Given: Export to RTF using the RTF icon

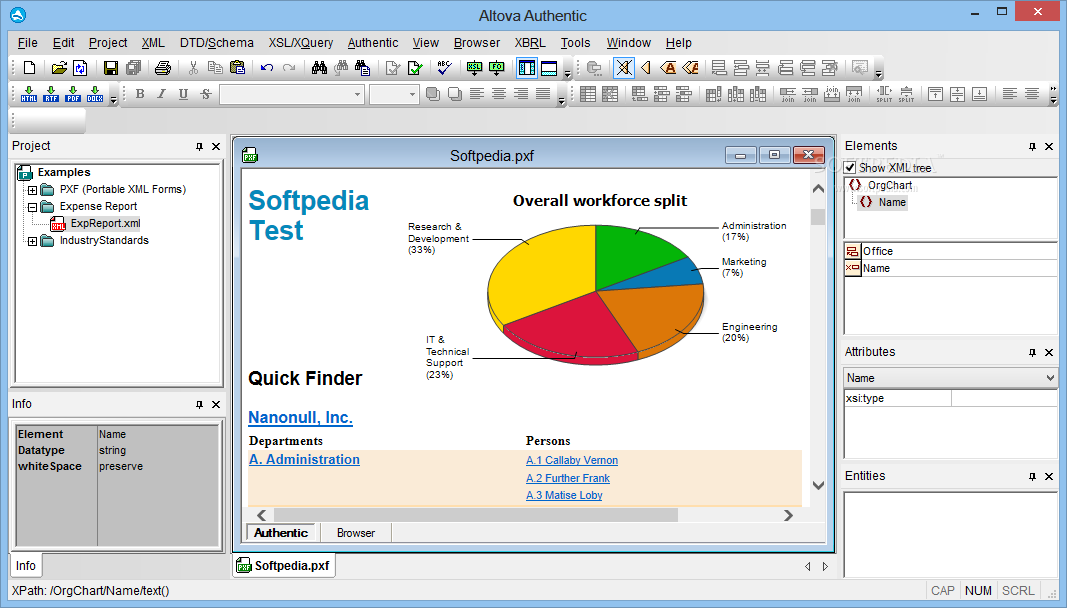Looking at the screenshot, I should pos(51,94).
